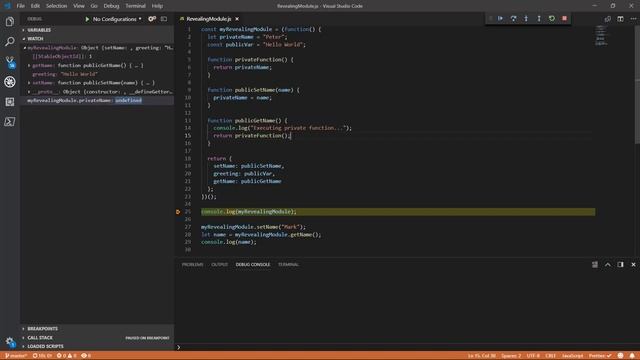Close the bottom panel

point(633,264)
